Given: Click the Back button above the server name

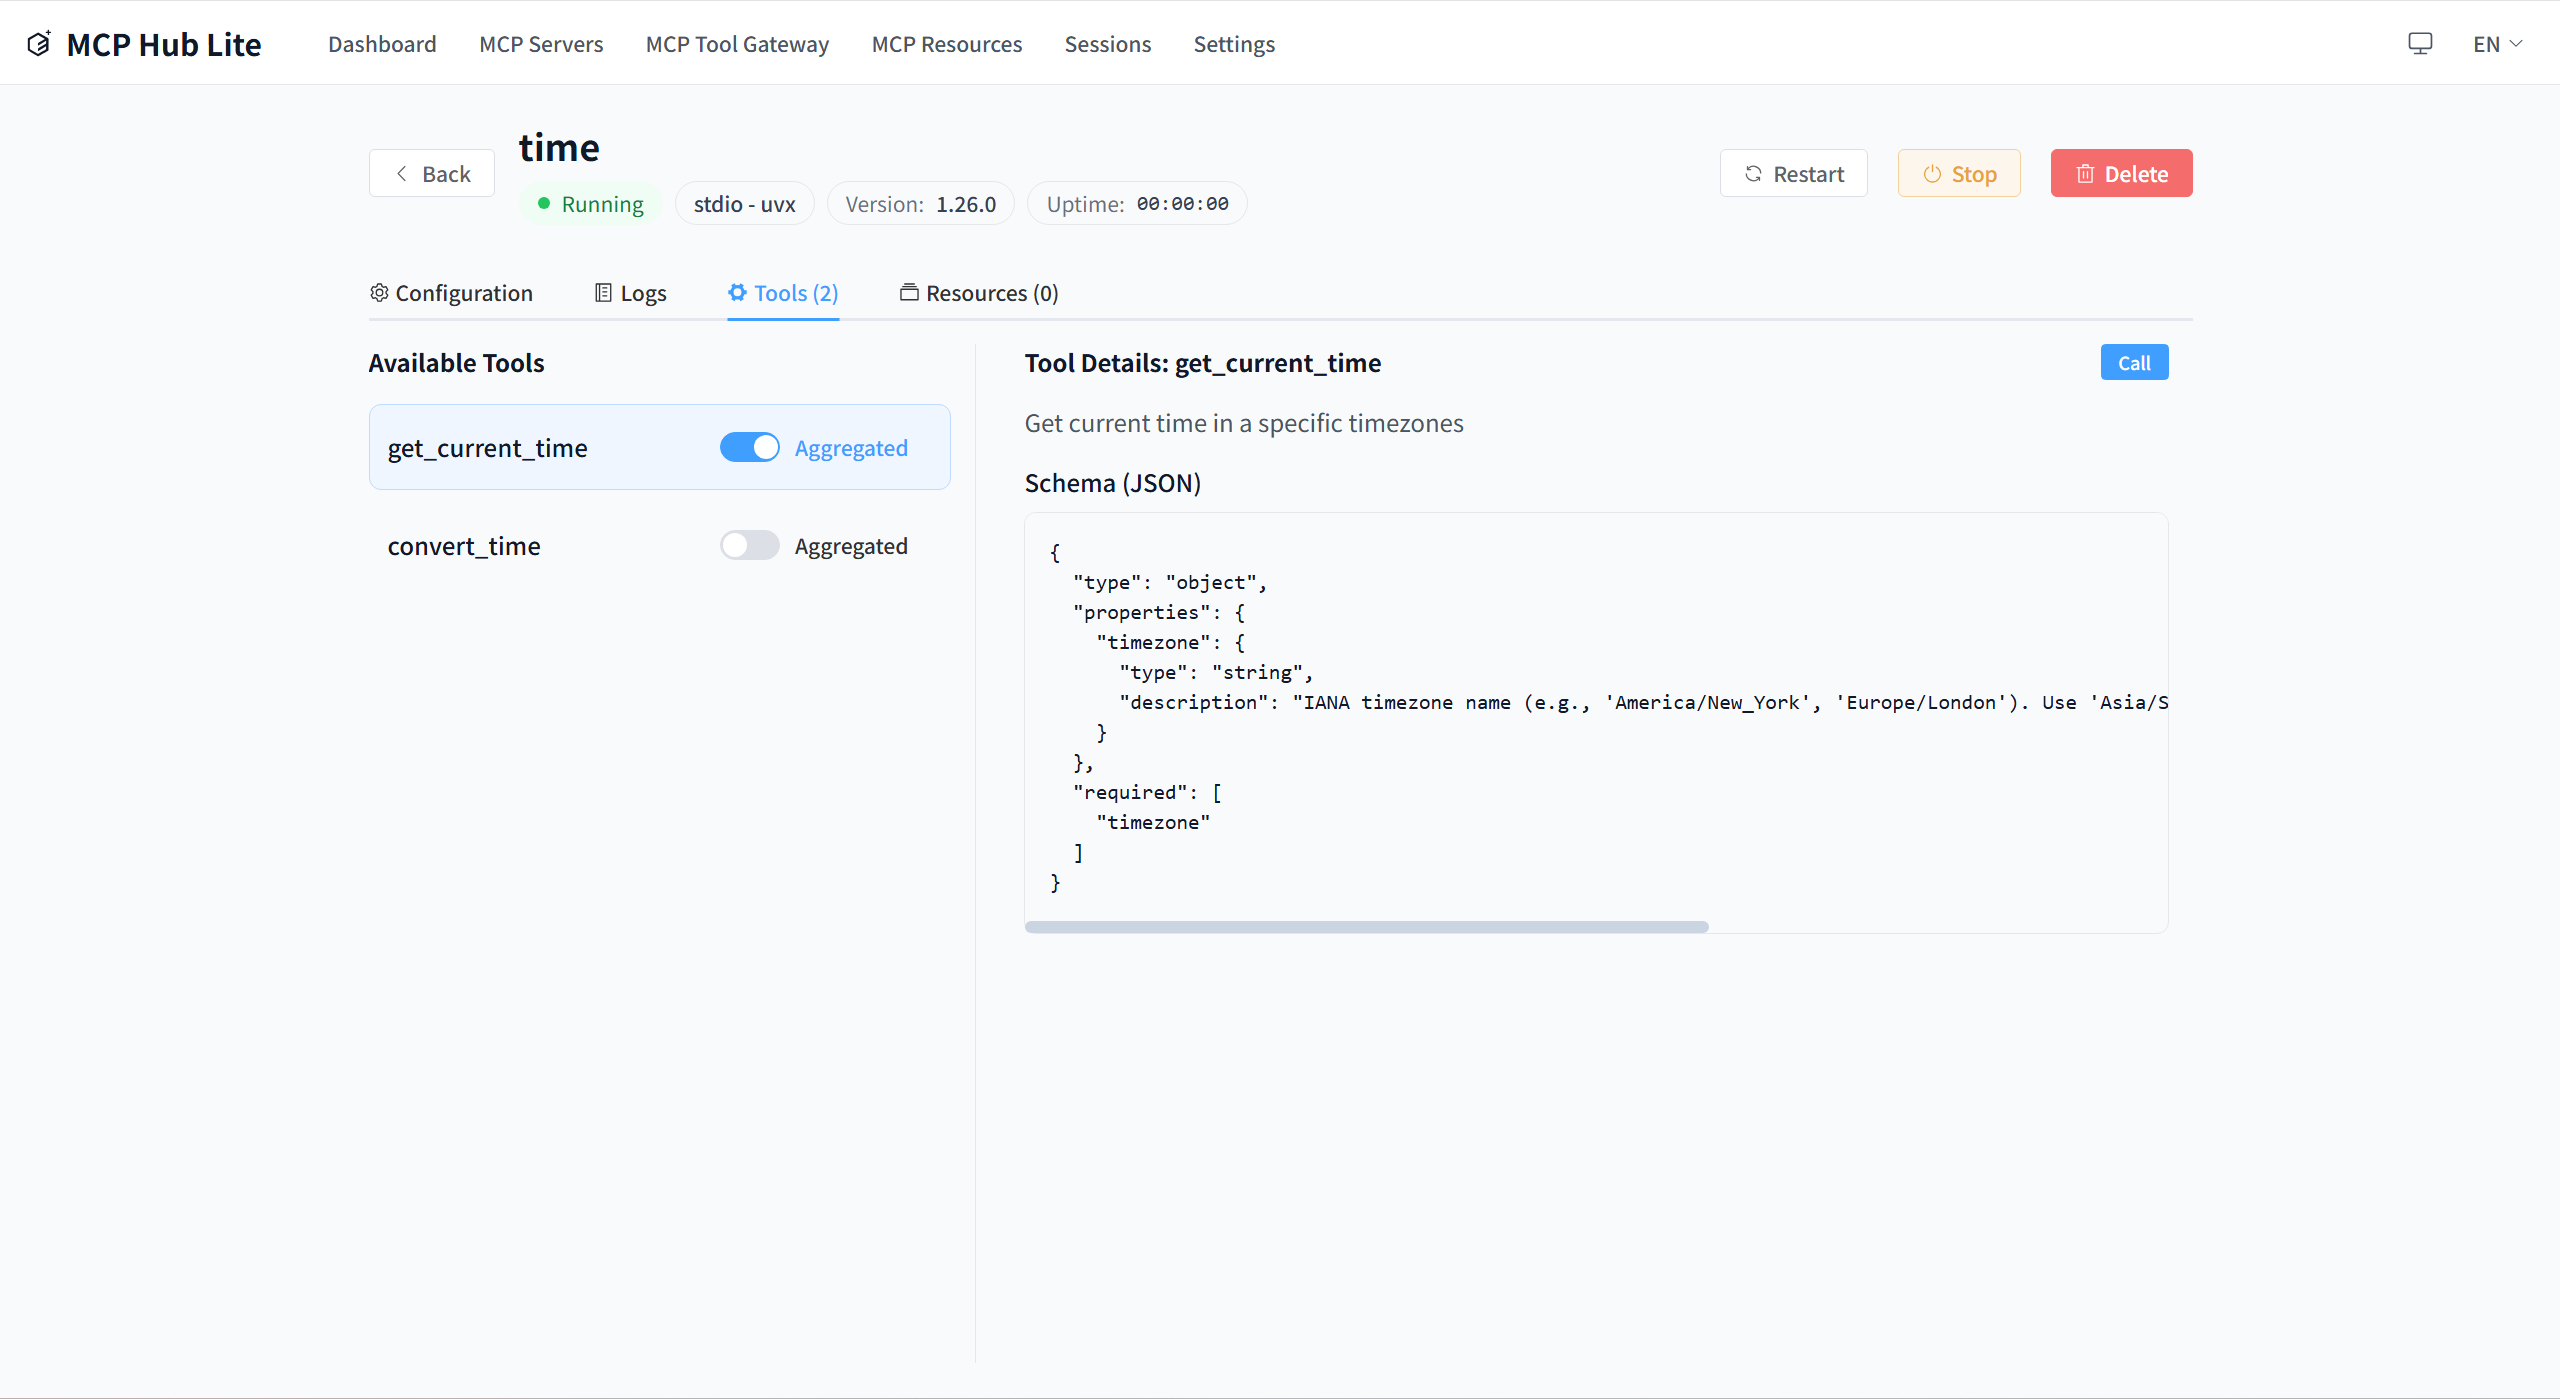Looking at the screenshot, I should click(431, 172).
